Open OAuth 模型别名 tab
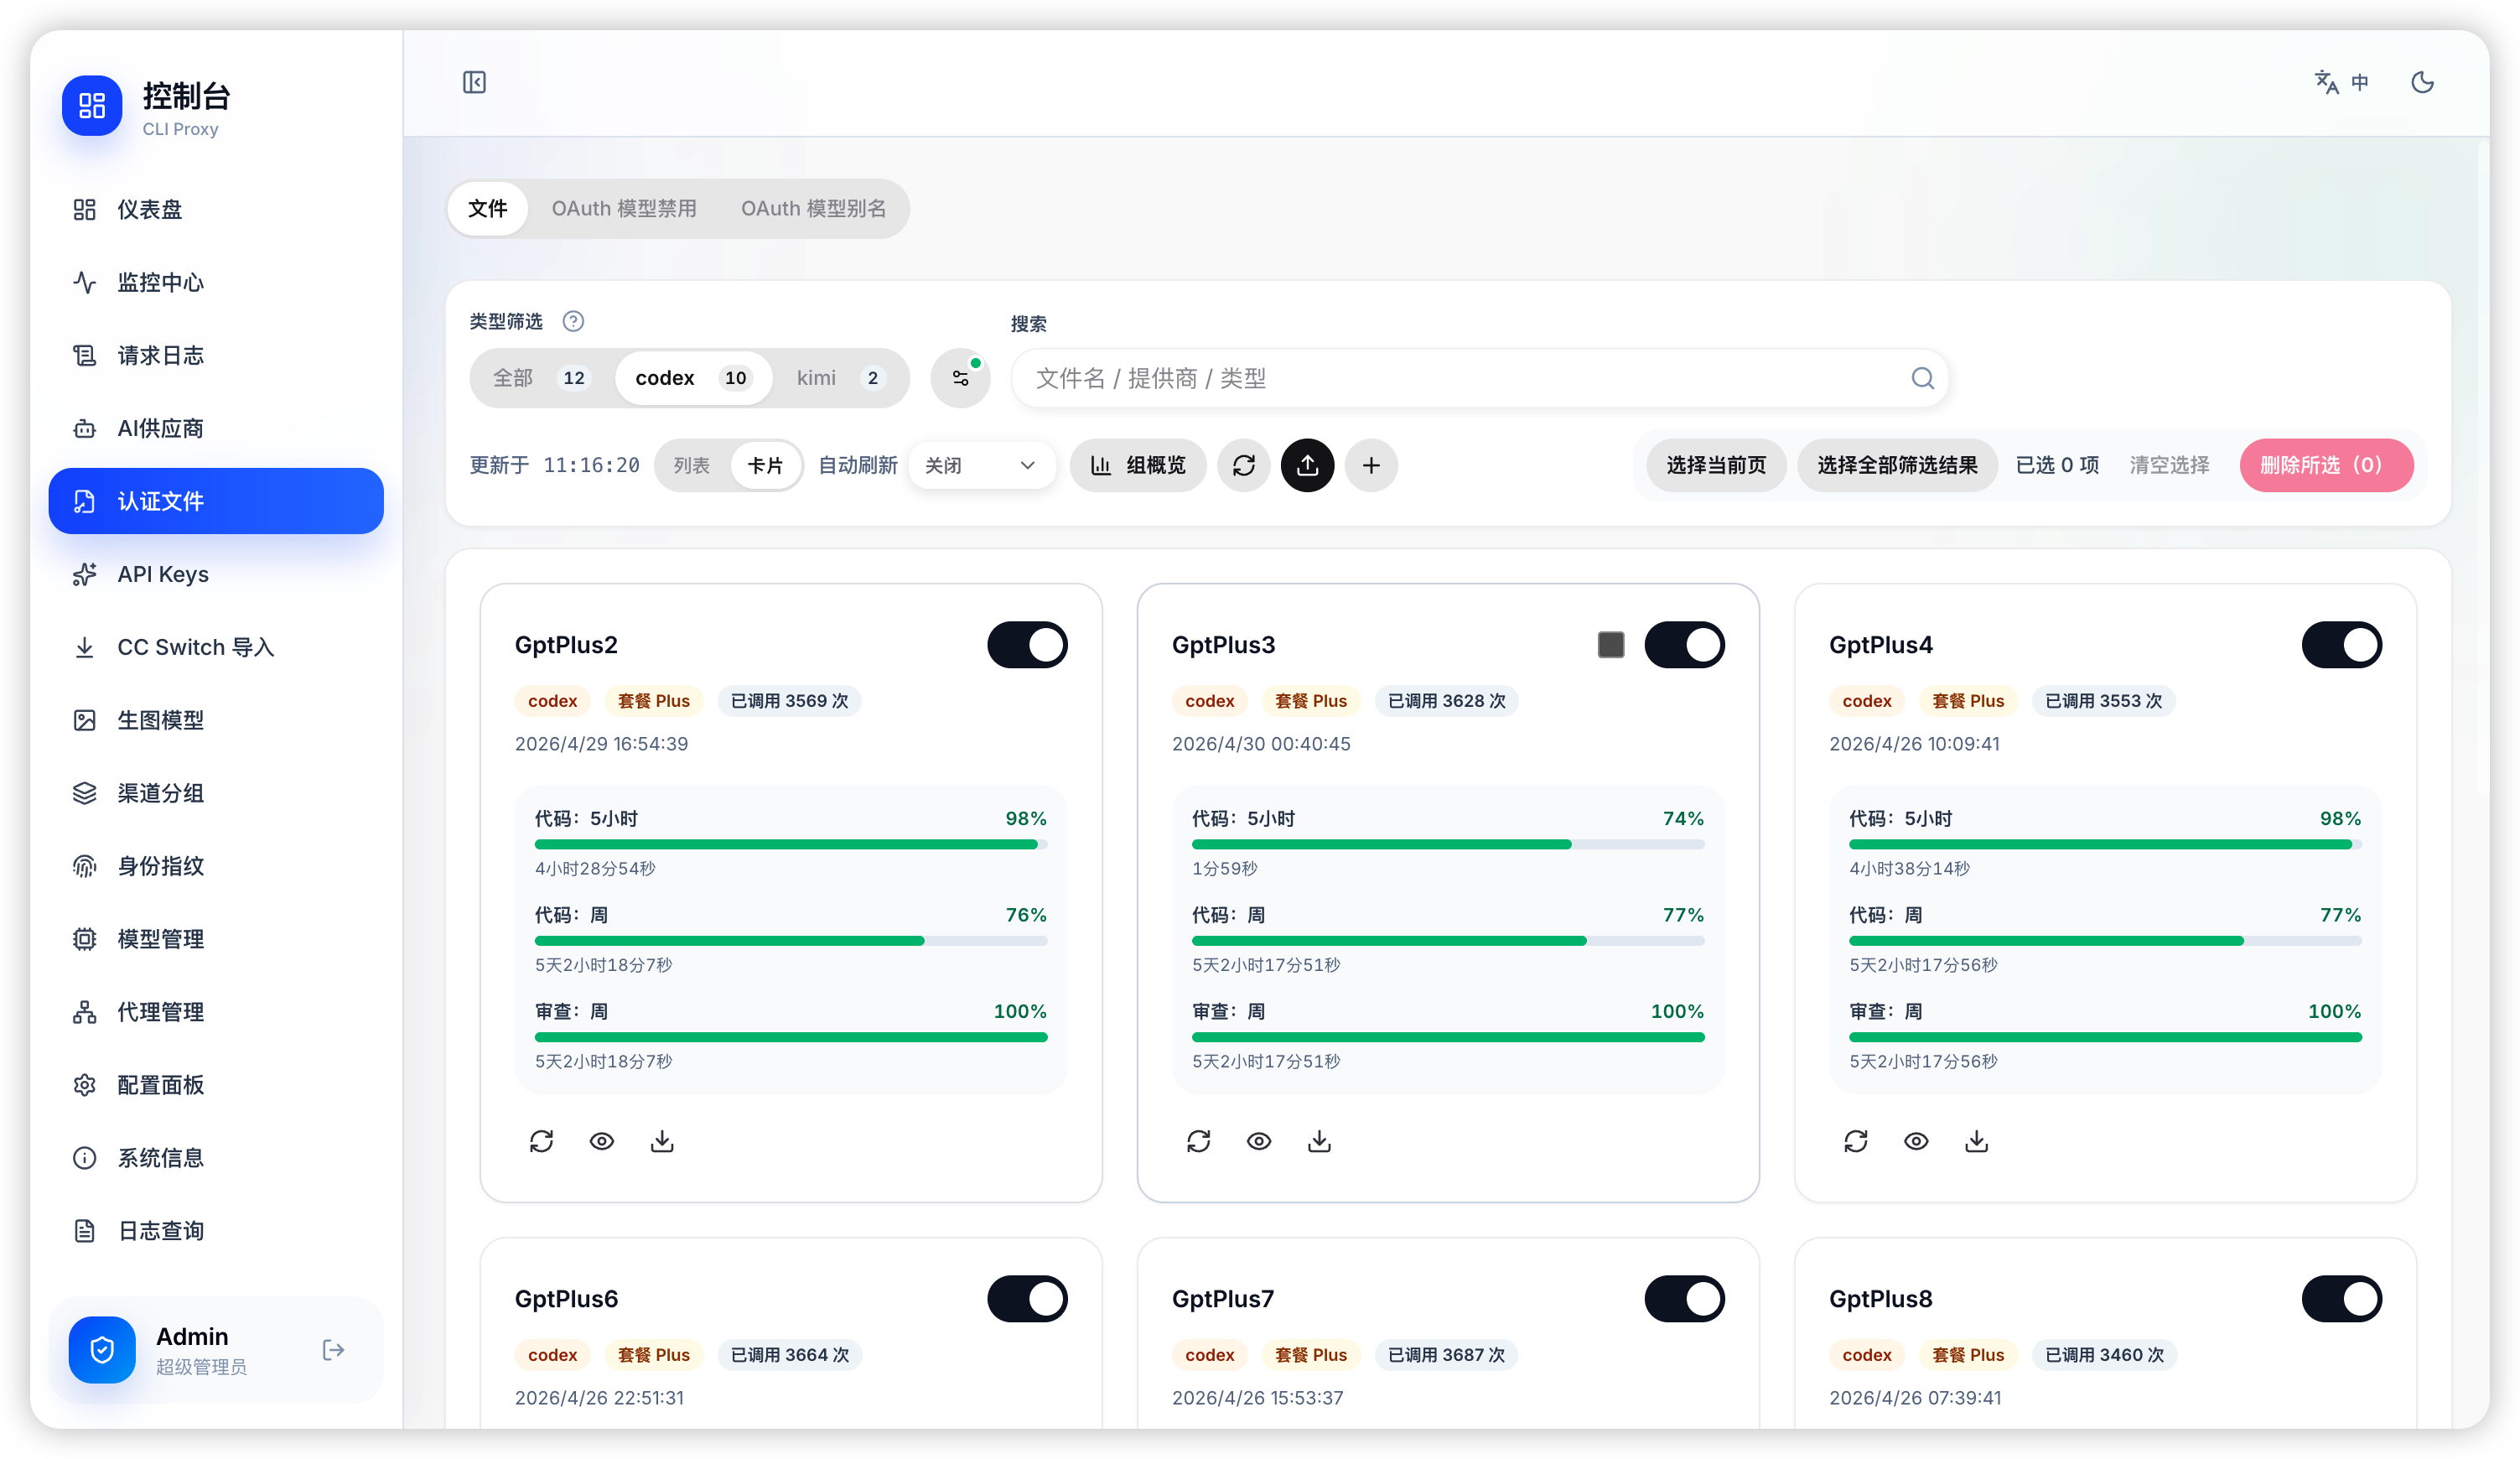The width and height of the screenshot is (2520, 1459). (x=813, y=208)
